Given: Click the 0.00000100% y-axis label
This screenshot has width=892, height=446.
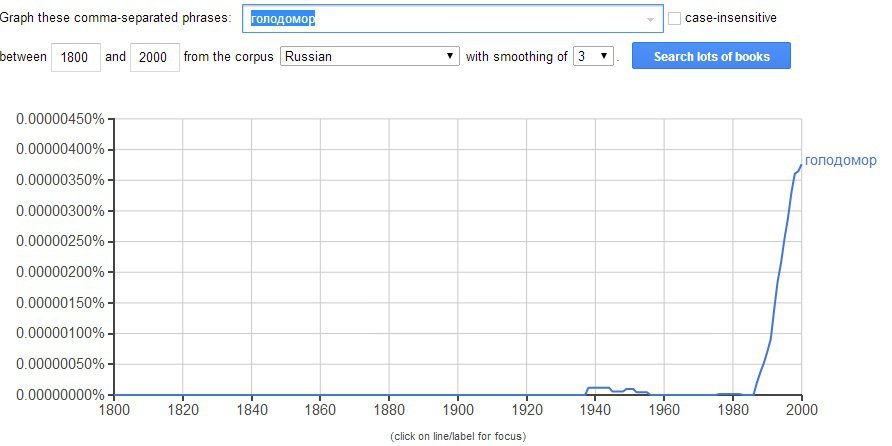Looking at the screenshot, I should [60, 334].
